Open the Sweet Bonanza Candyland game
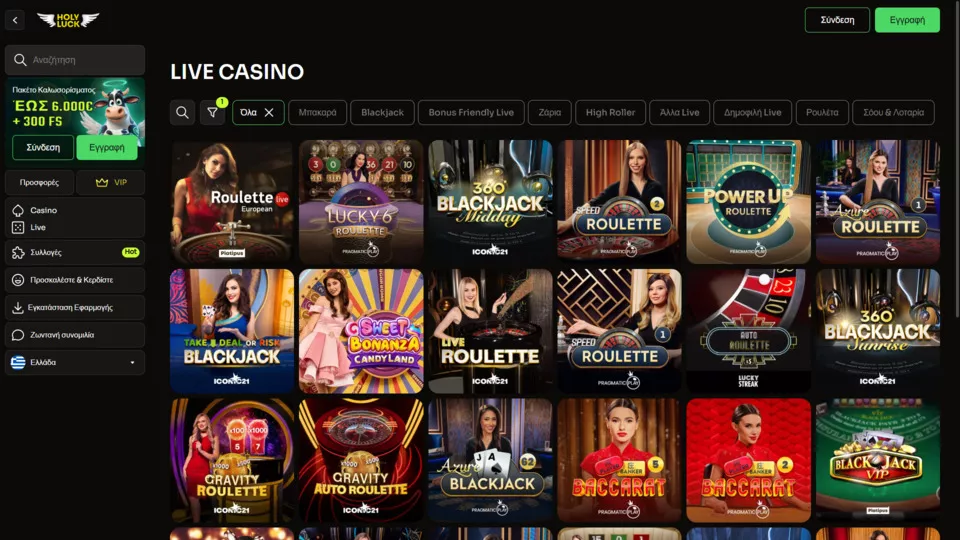960x540 pixels. pyautogui.click(x=361, y=331)
